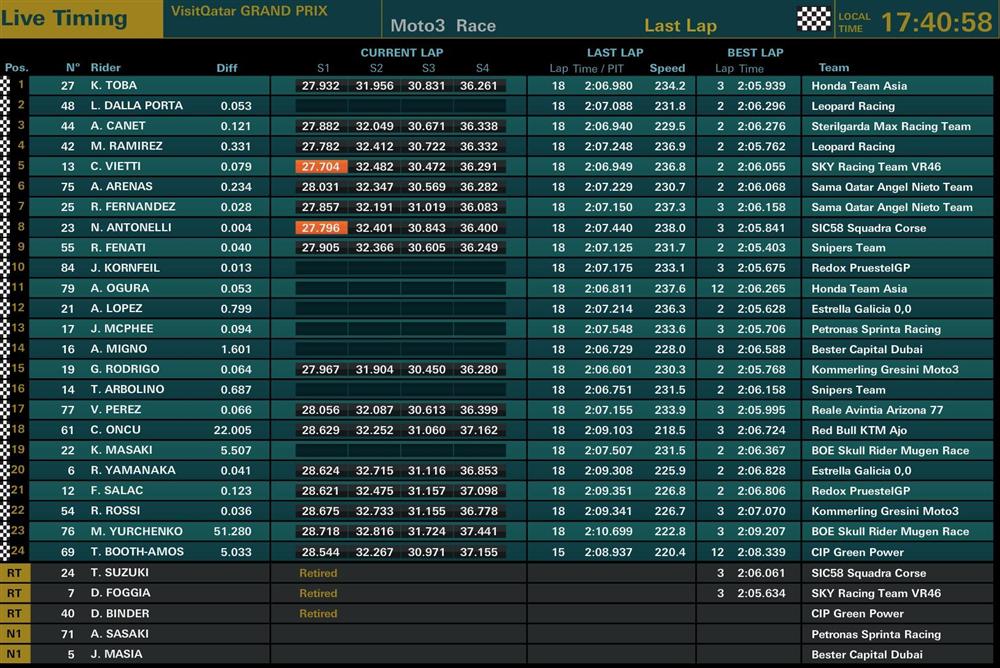Click the Retired status for D. BINDER

(318, 614)
